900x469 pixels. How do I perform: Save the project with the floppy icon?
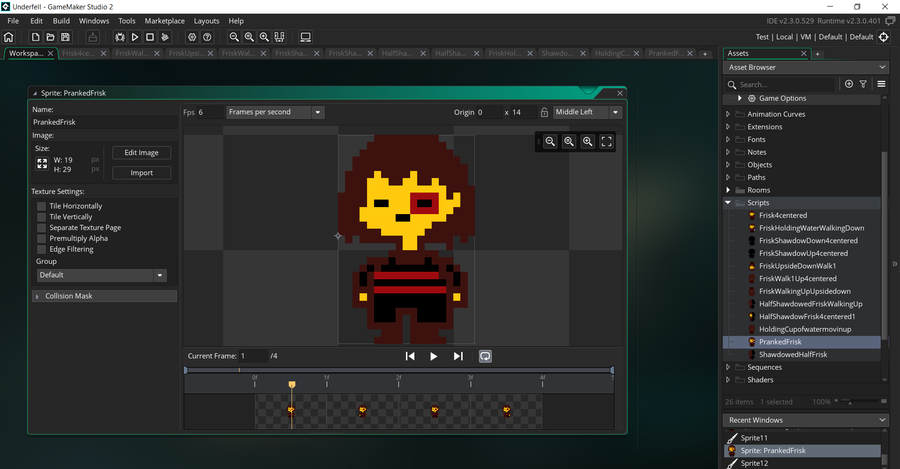65,37
